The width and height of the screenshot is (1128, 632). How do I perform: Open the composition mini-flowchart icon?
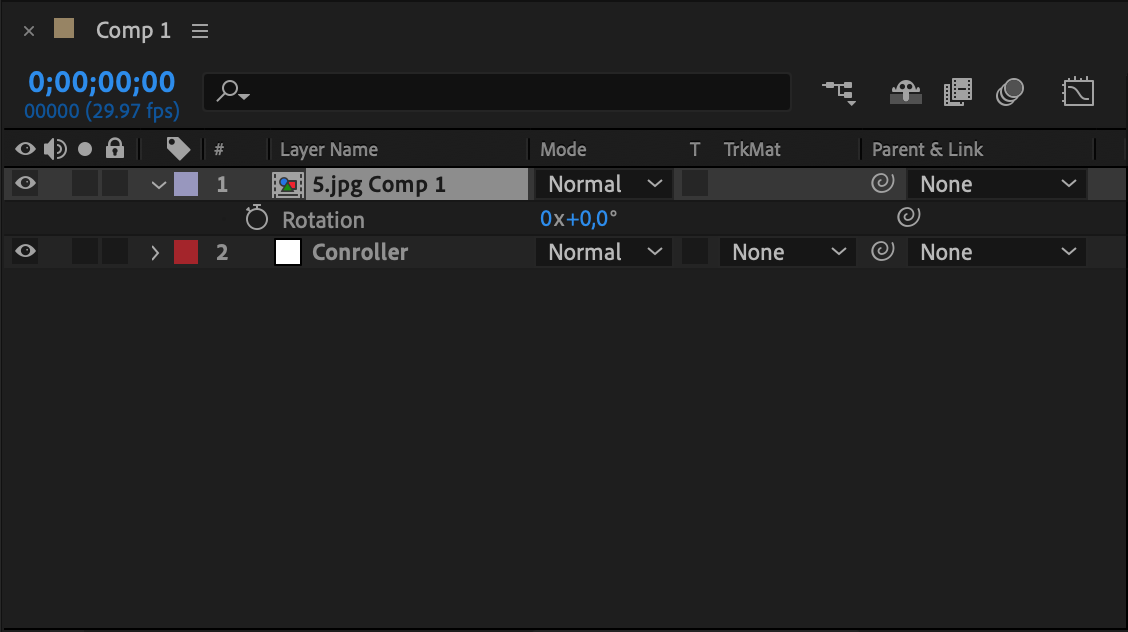click(x=839, y=92)
